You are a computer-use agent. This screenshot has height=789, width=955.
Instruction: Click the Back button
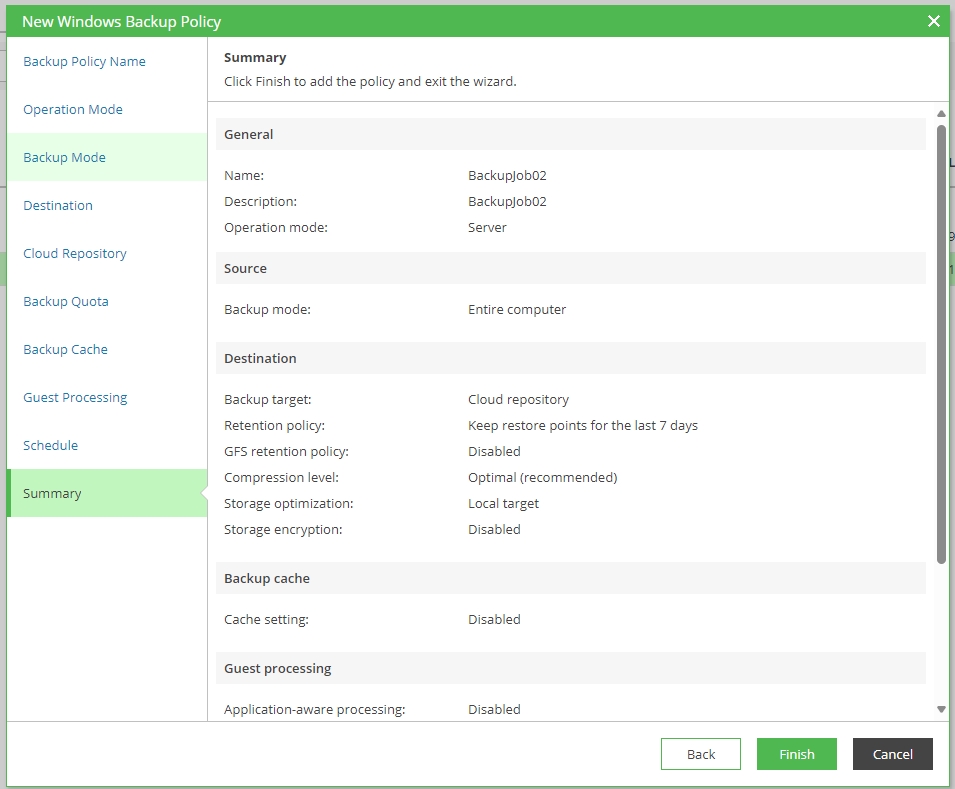[700, 754]
